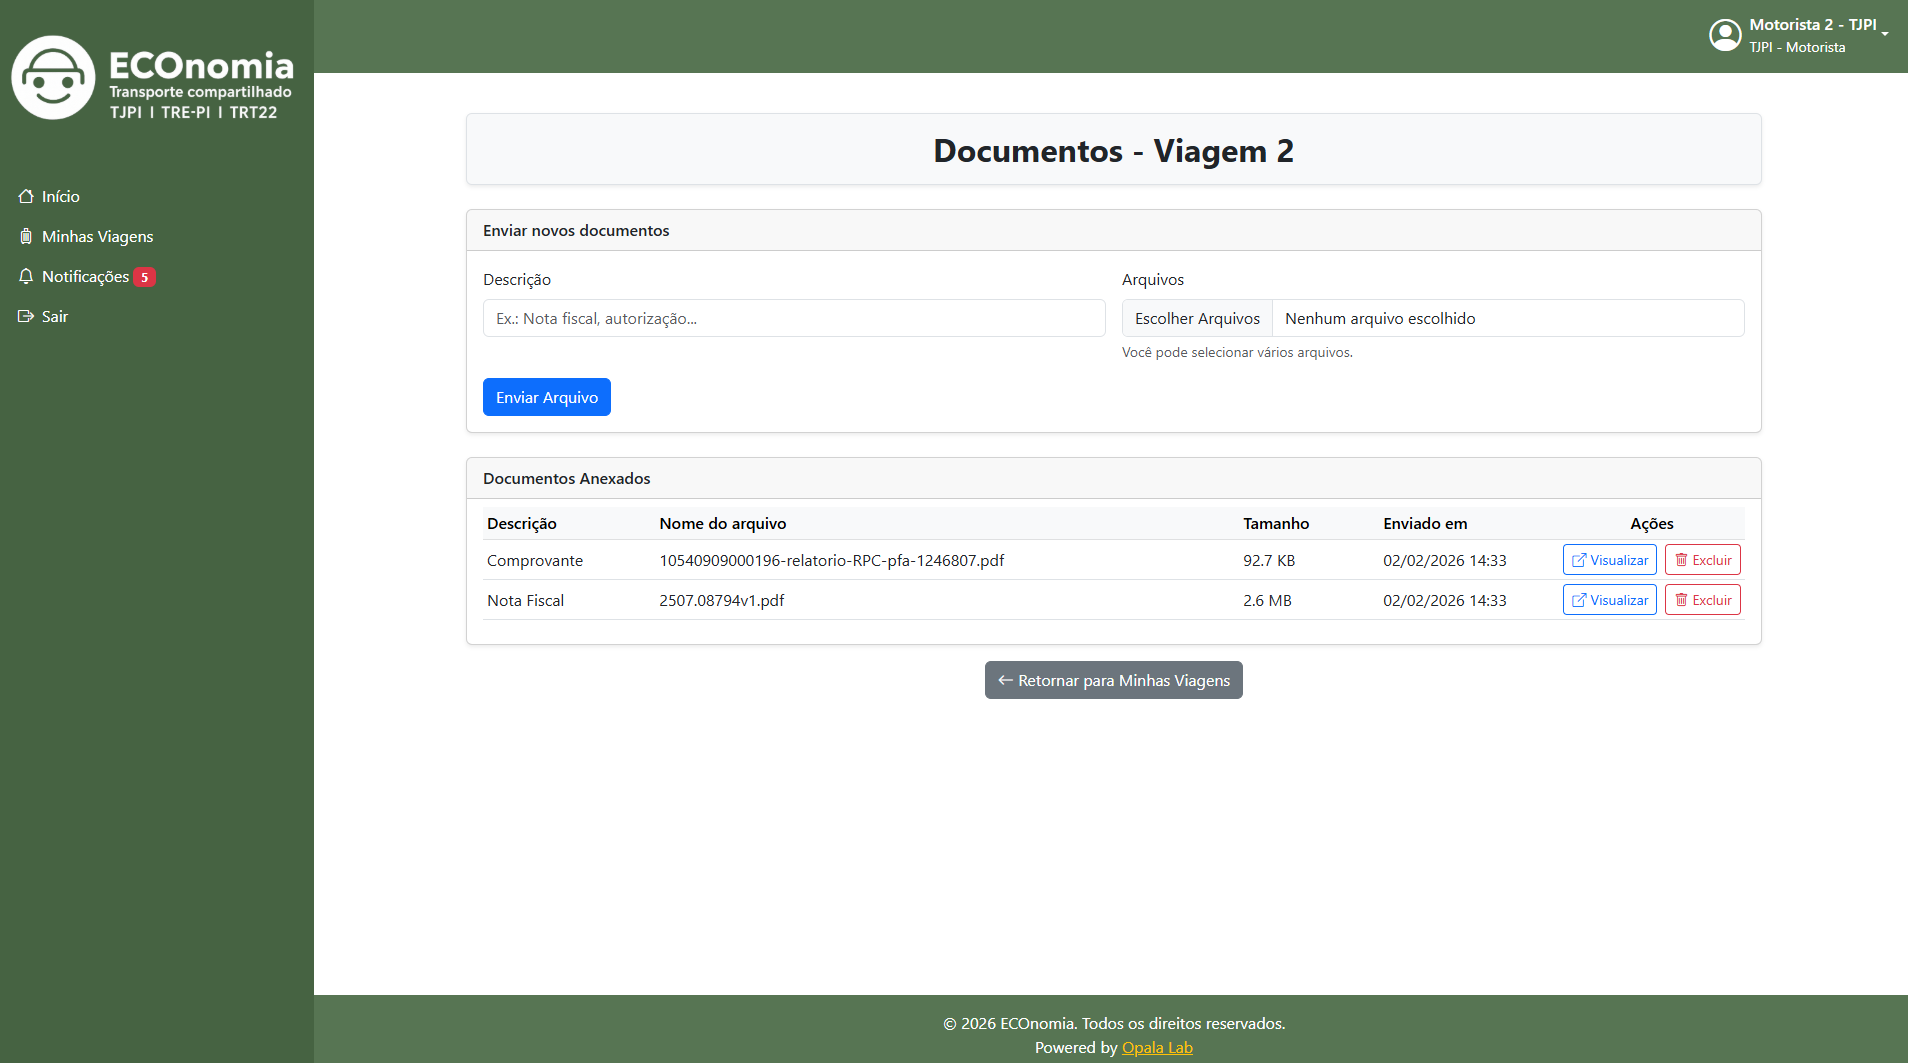This screenshot has width=1908, height=1063.
Task: Focus the Descrição text input field
Action: pyautogui.click(x=794, y=318)
